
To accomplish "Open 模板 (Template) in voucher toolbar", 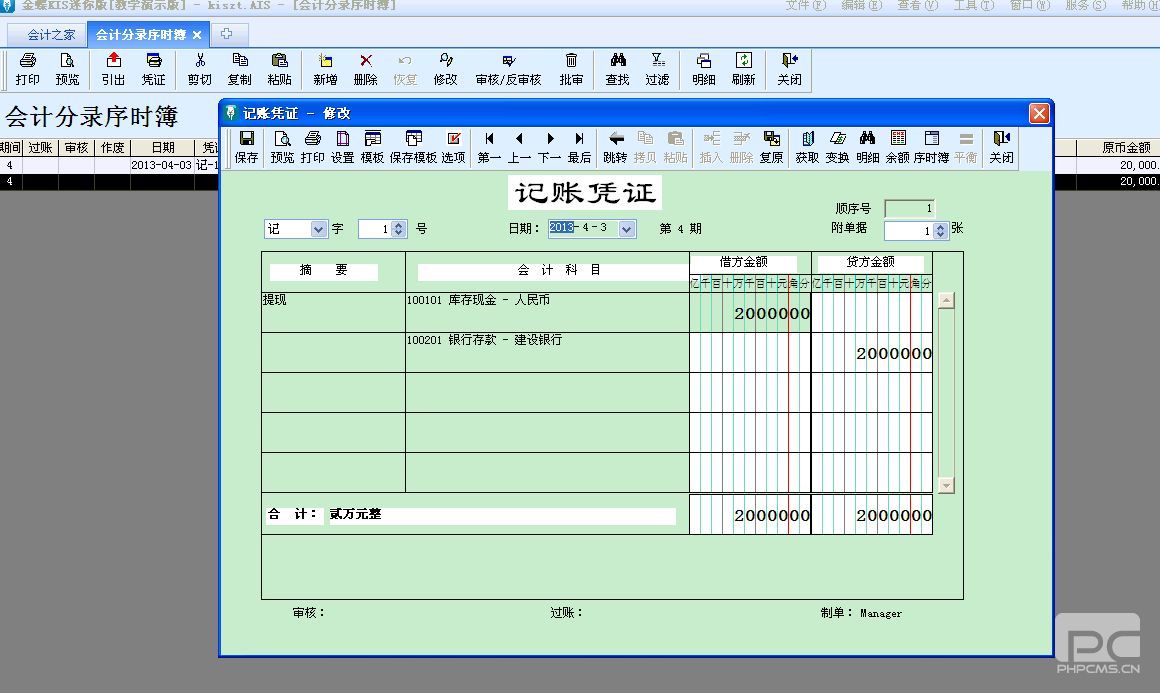I will point(373,147).
